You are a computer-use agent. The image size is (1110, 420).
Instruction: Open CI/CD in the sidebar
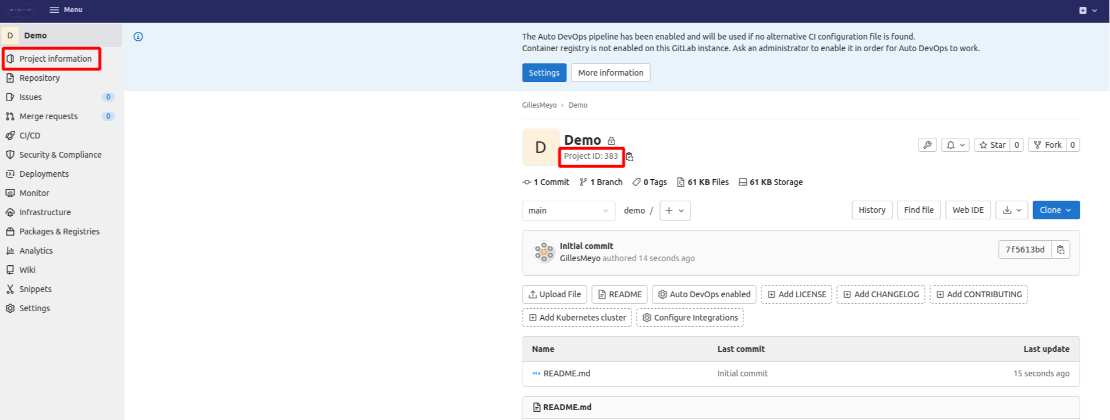(30, 135)
